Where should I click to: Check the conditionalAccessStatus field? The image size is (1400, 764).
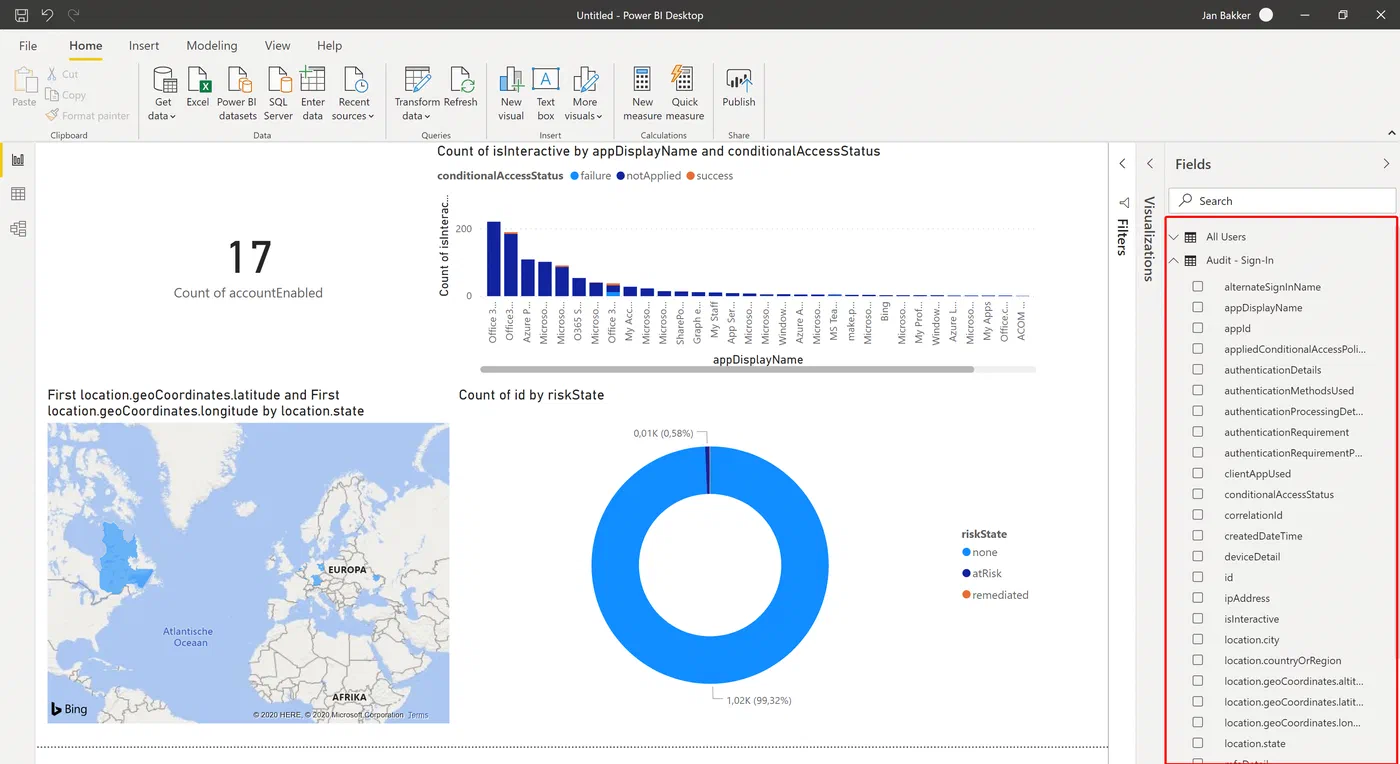pos(1198,494)
